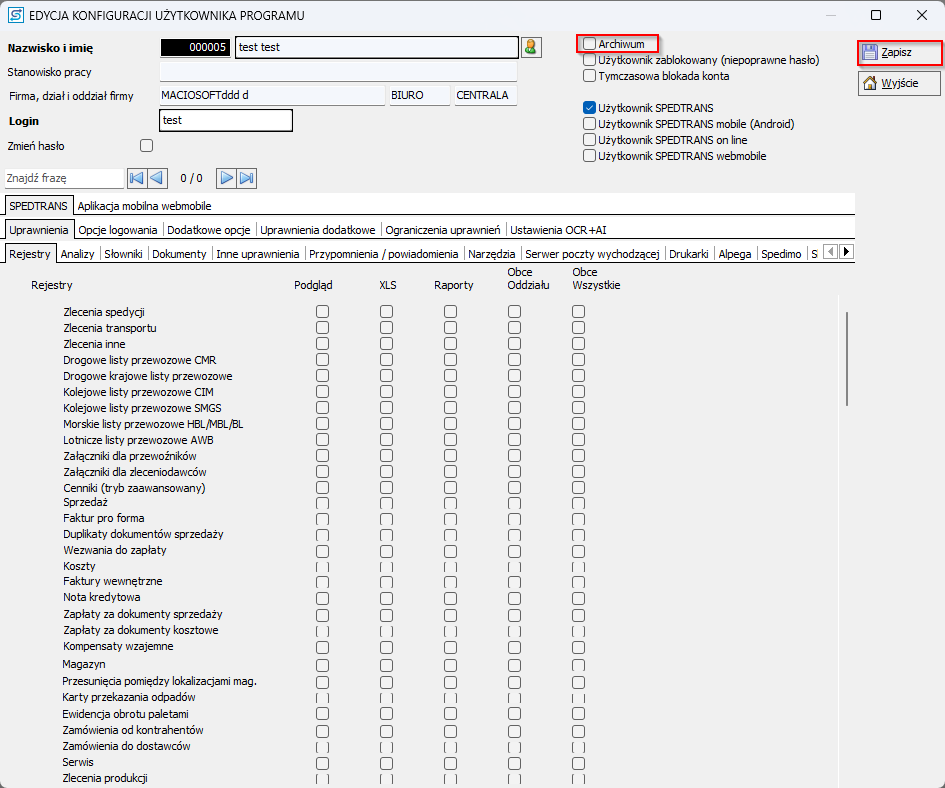Viewport: 945px width, 788px height.
Task: Jump to first search result arrow
Action: 137,178
